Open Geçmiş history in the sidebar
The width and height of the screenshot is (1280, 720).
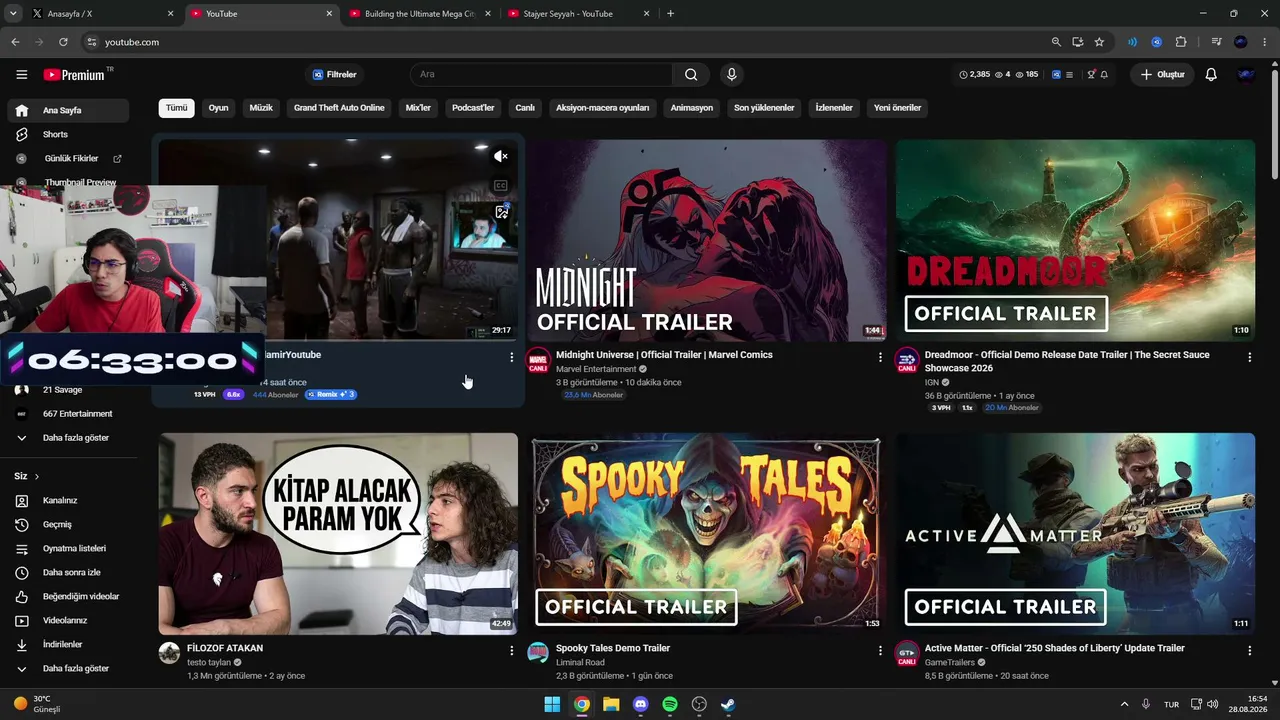68,524
